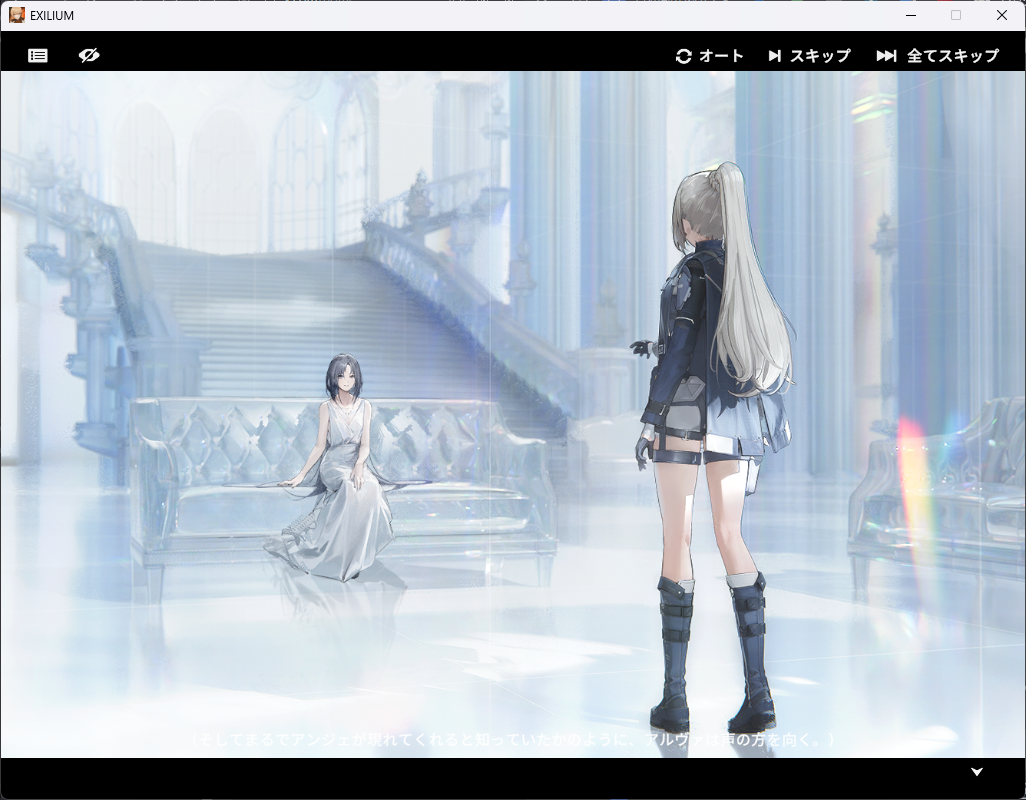
Task: Click the maximize window button
Action: 956,15
